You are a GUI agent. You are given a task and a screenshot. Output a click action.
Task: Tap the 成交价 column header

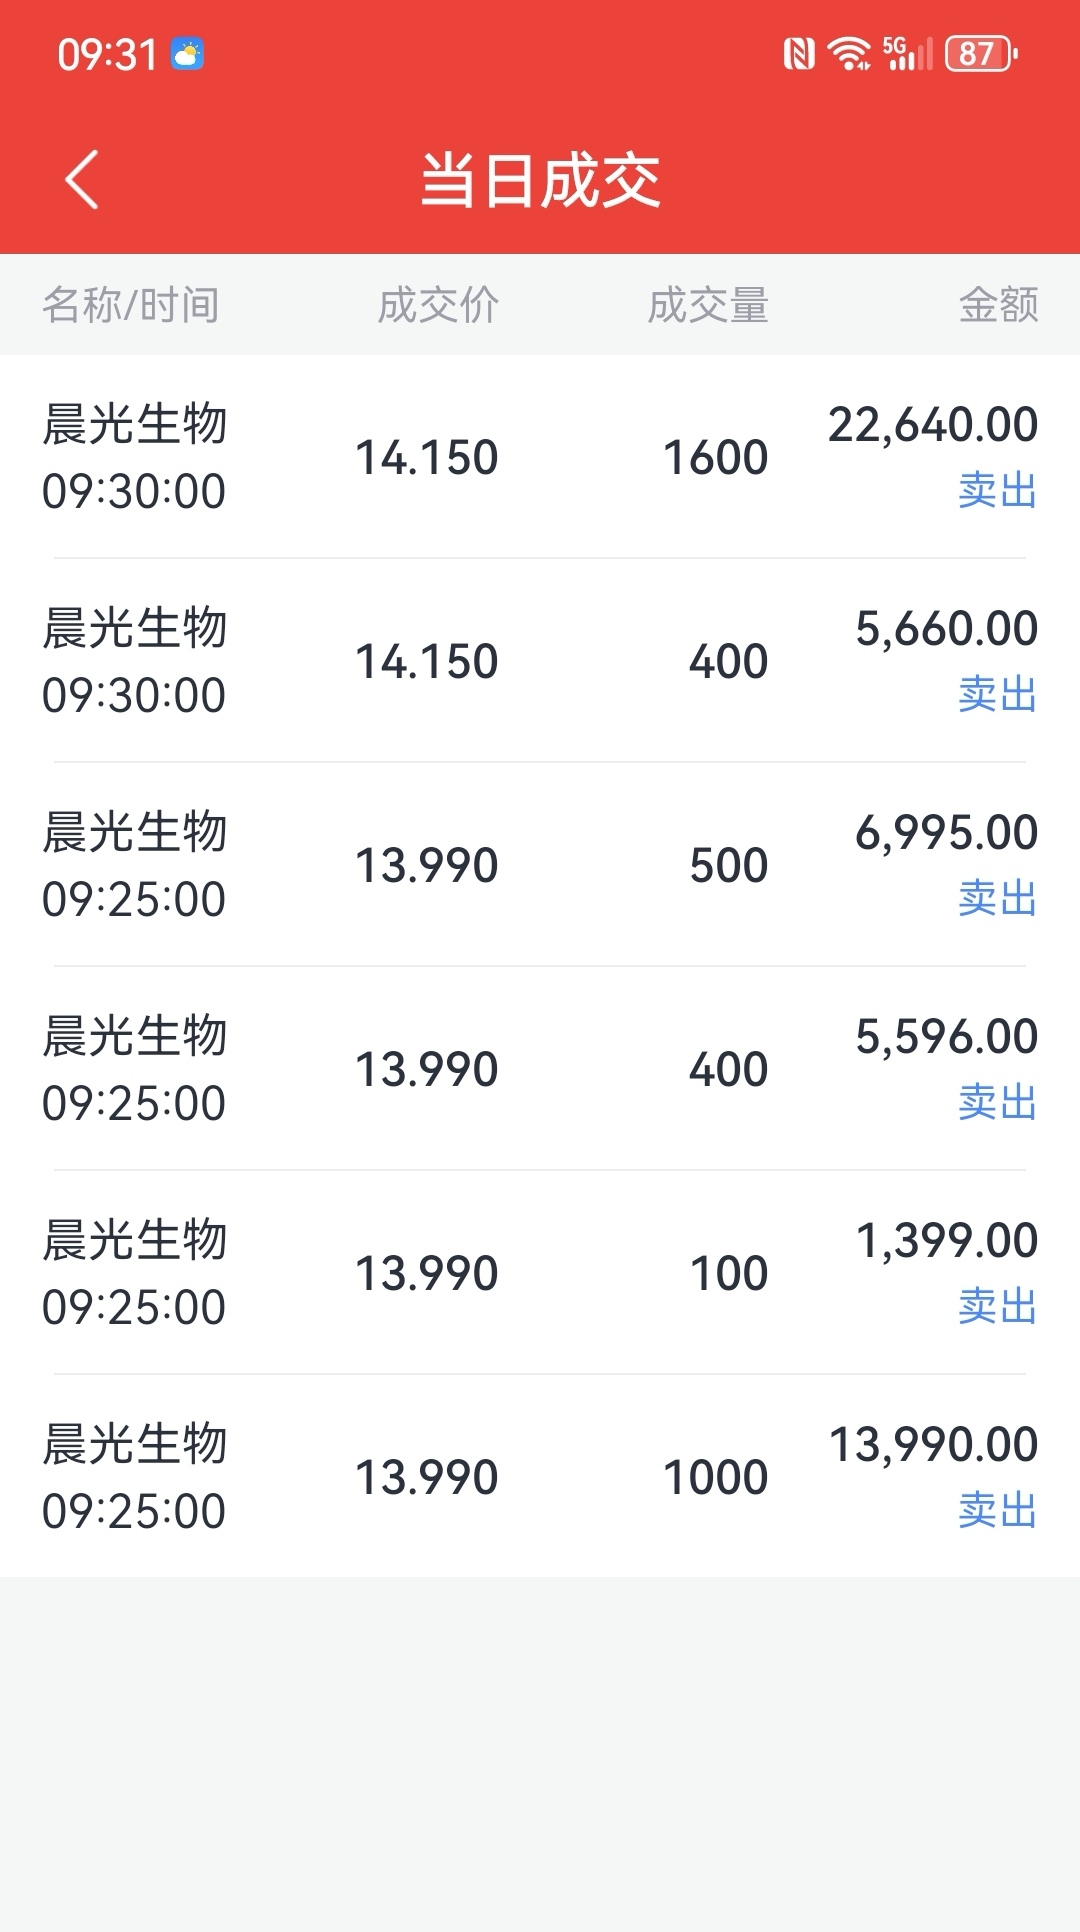pos(438,305)
